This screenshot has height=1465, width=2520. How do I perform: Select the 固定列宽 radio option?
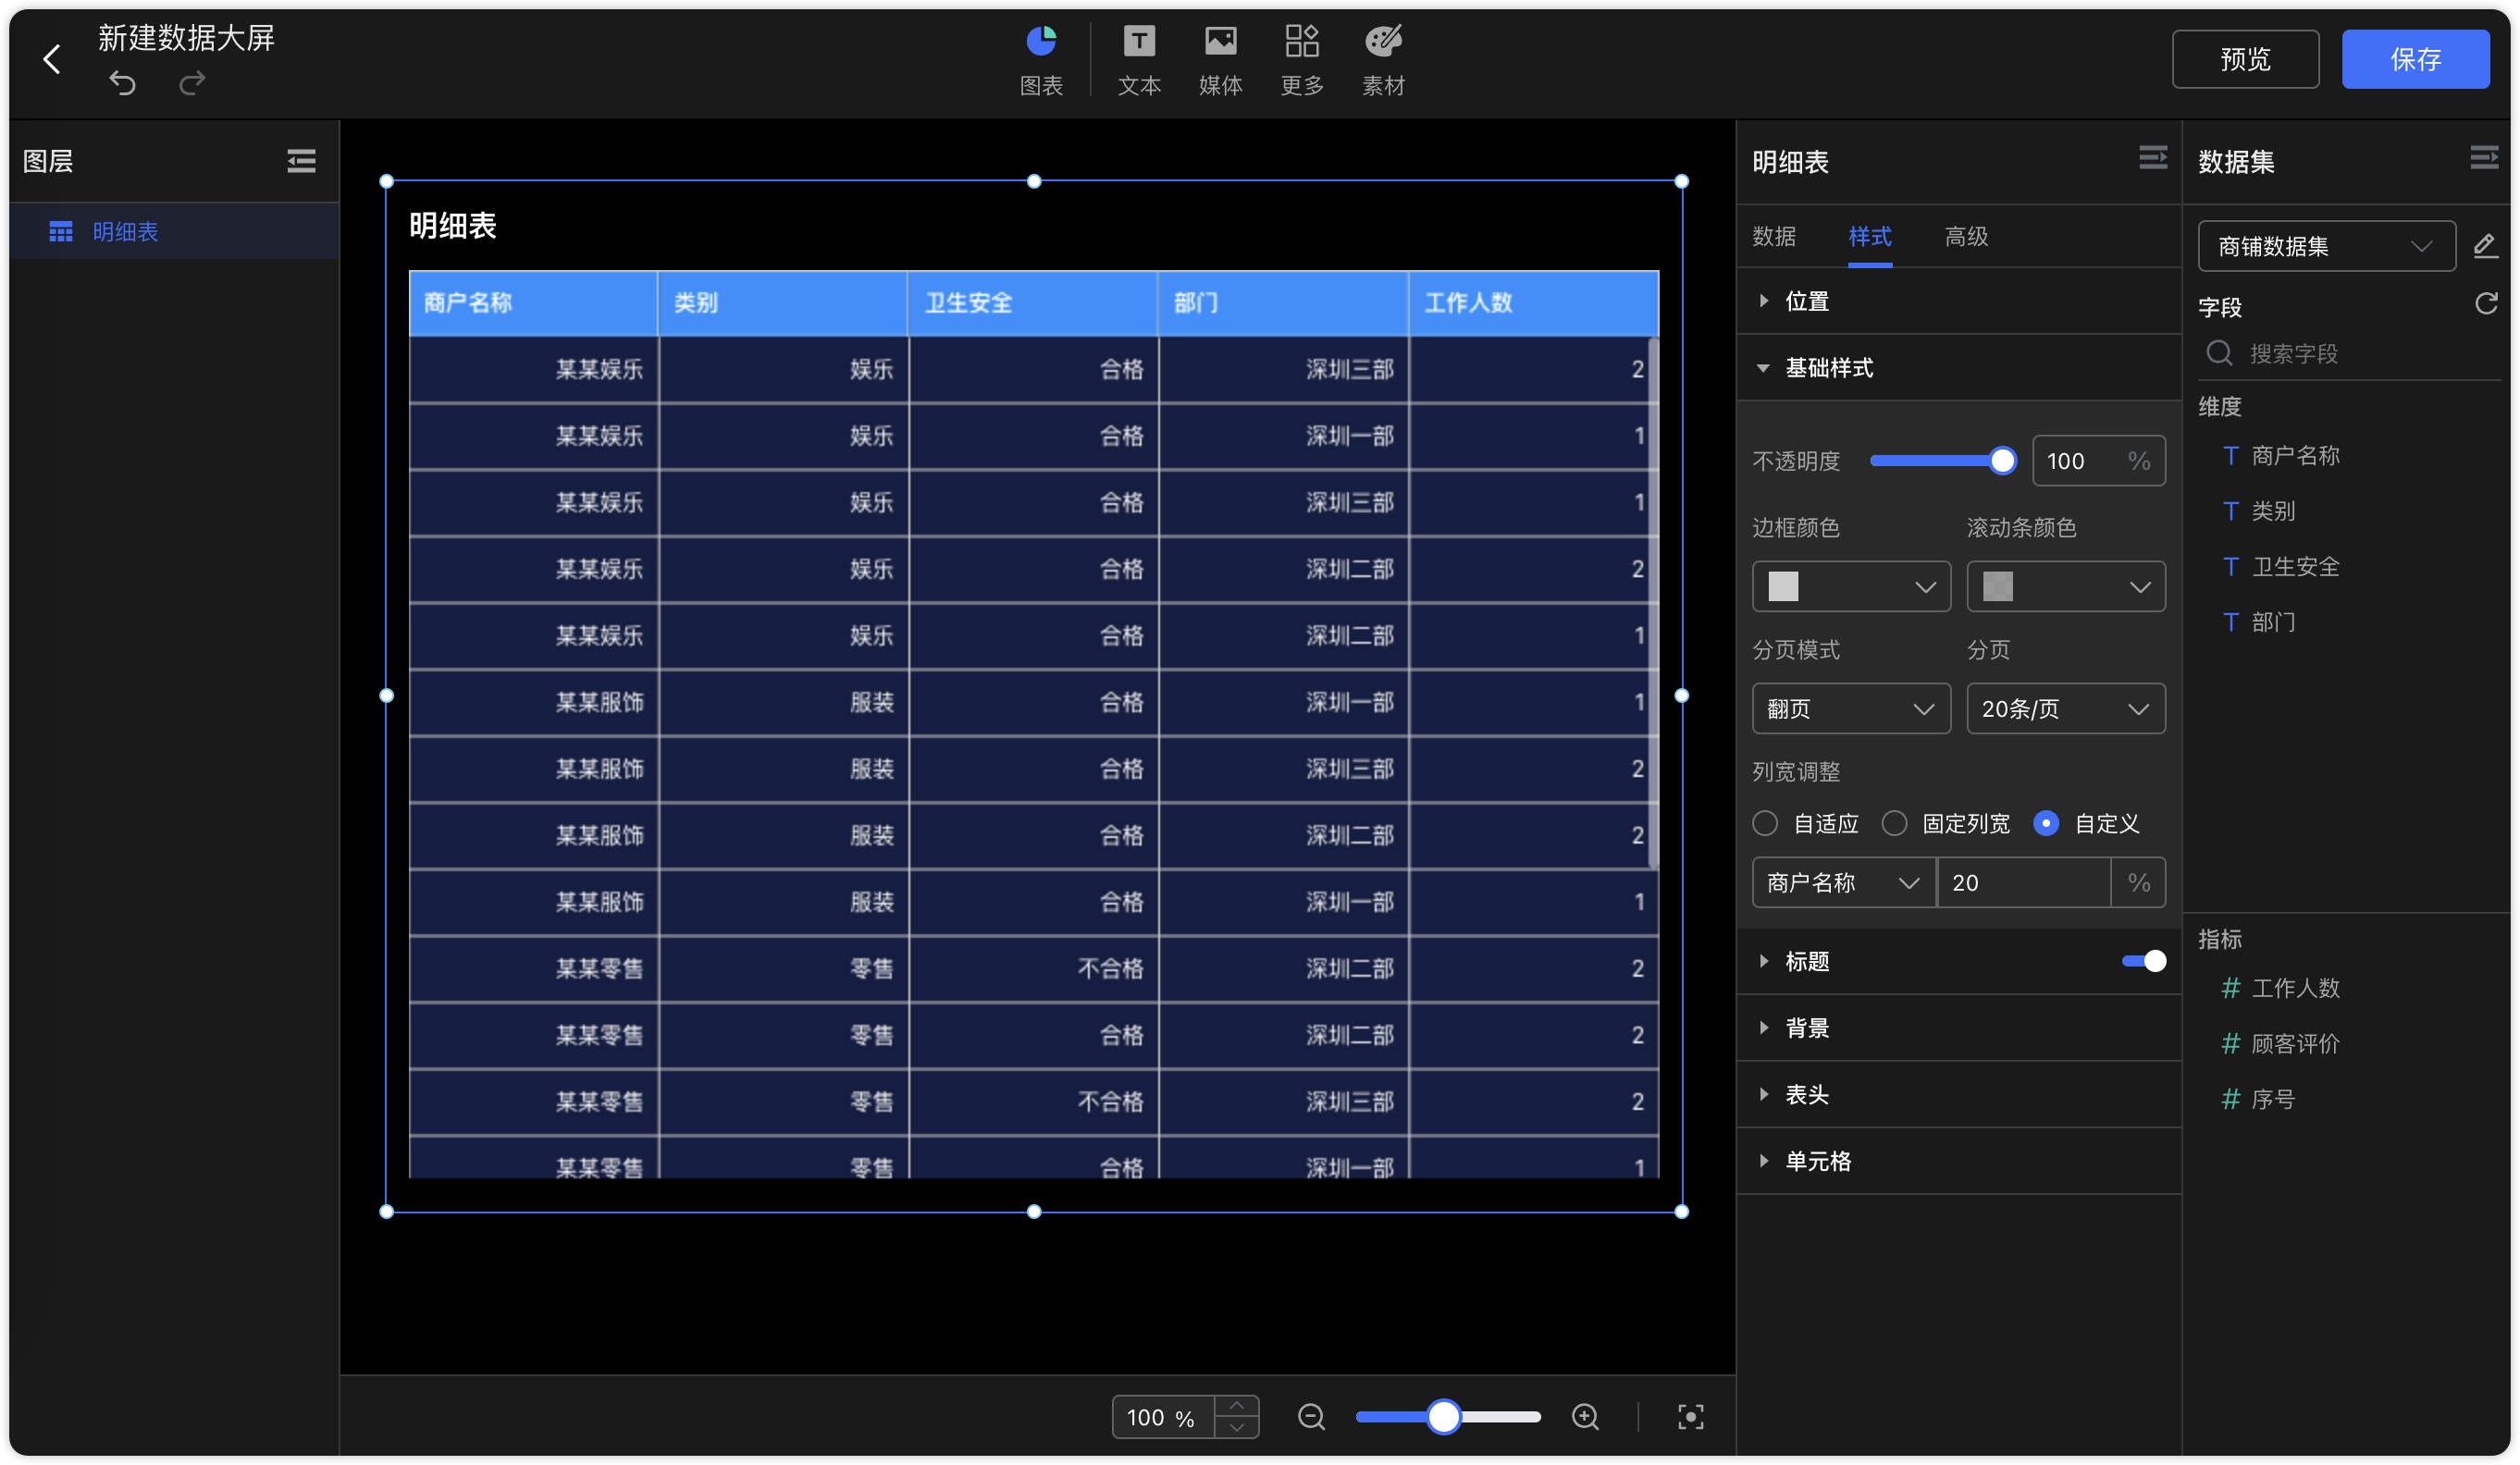click(x=1894, y=823)
